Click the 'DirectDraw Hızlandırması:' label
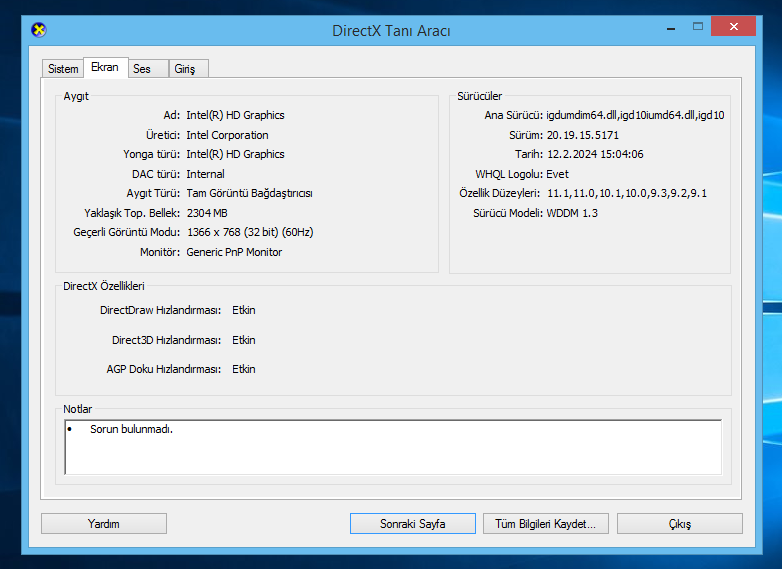The image size is (782, 569). coord(160,310)
